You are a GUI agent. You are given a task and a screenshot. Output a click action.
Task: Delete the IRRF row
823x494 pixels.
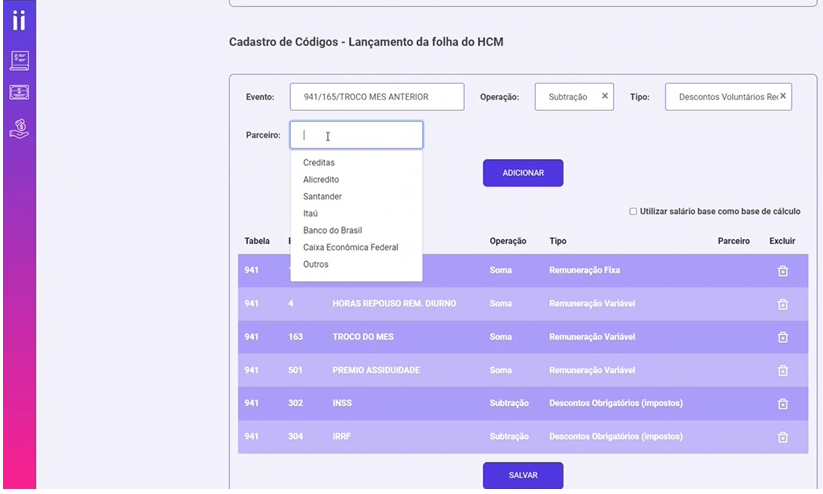[x=783, y=437]
